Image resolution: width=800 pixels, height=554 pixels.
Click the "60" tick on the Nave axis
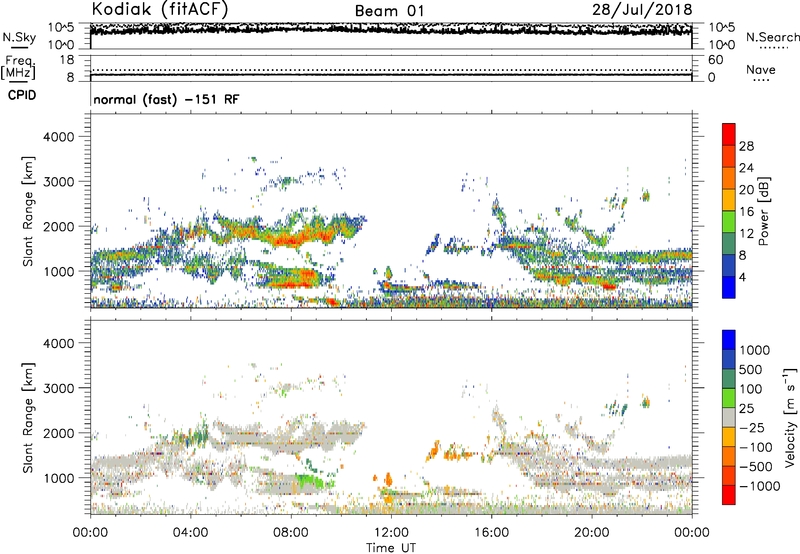(x=716, y=60)
